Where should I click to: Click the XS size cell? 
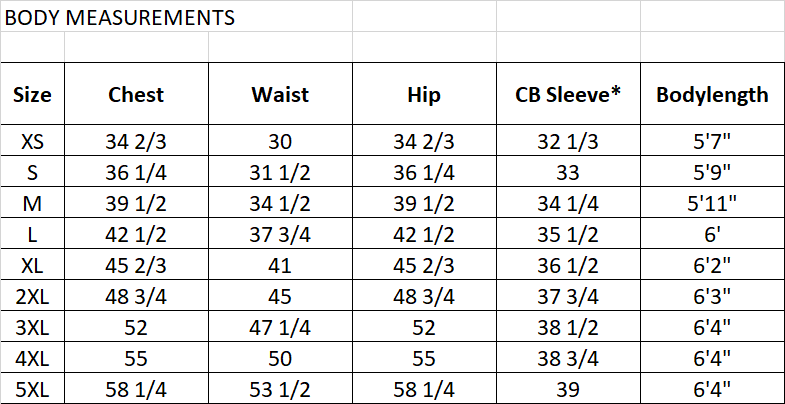32,142
